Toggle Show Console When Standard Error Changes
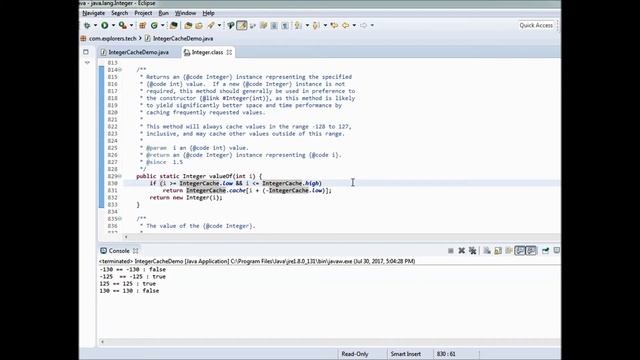Screen dimensions: 640x360 pyautogui.click(x=531, y=251)
